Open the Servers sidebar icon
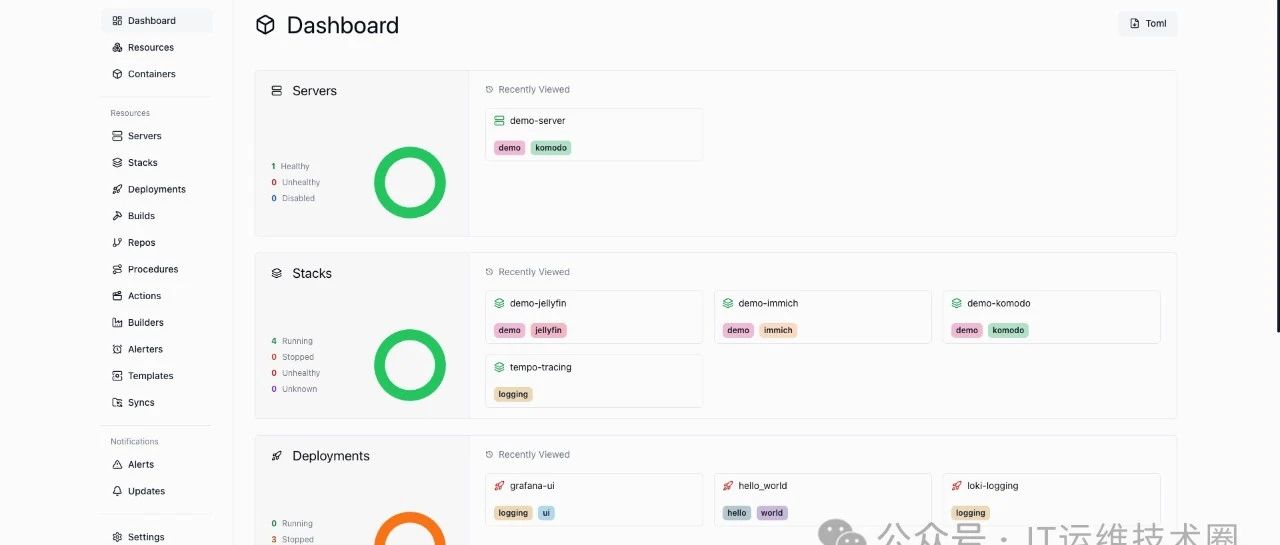 [x=117, y=136]
